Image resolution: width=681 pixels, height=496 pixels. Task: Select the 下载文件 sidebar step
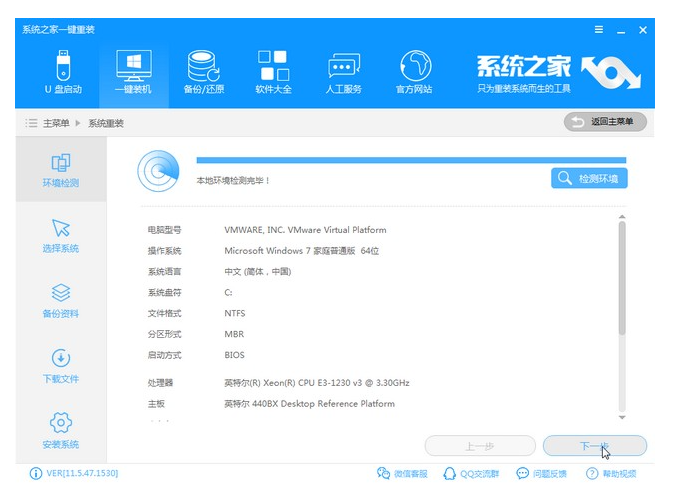61,366
